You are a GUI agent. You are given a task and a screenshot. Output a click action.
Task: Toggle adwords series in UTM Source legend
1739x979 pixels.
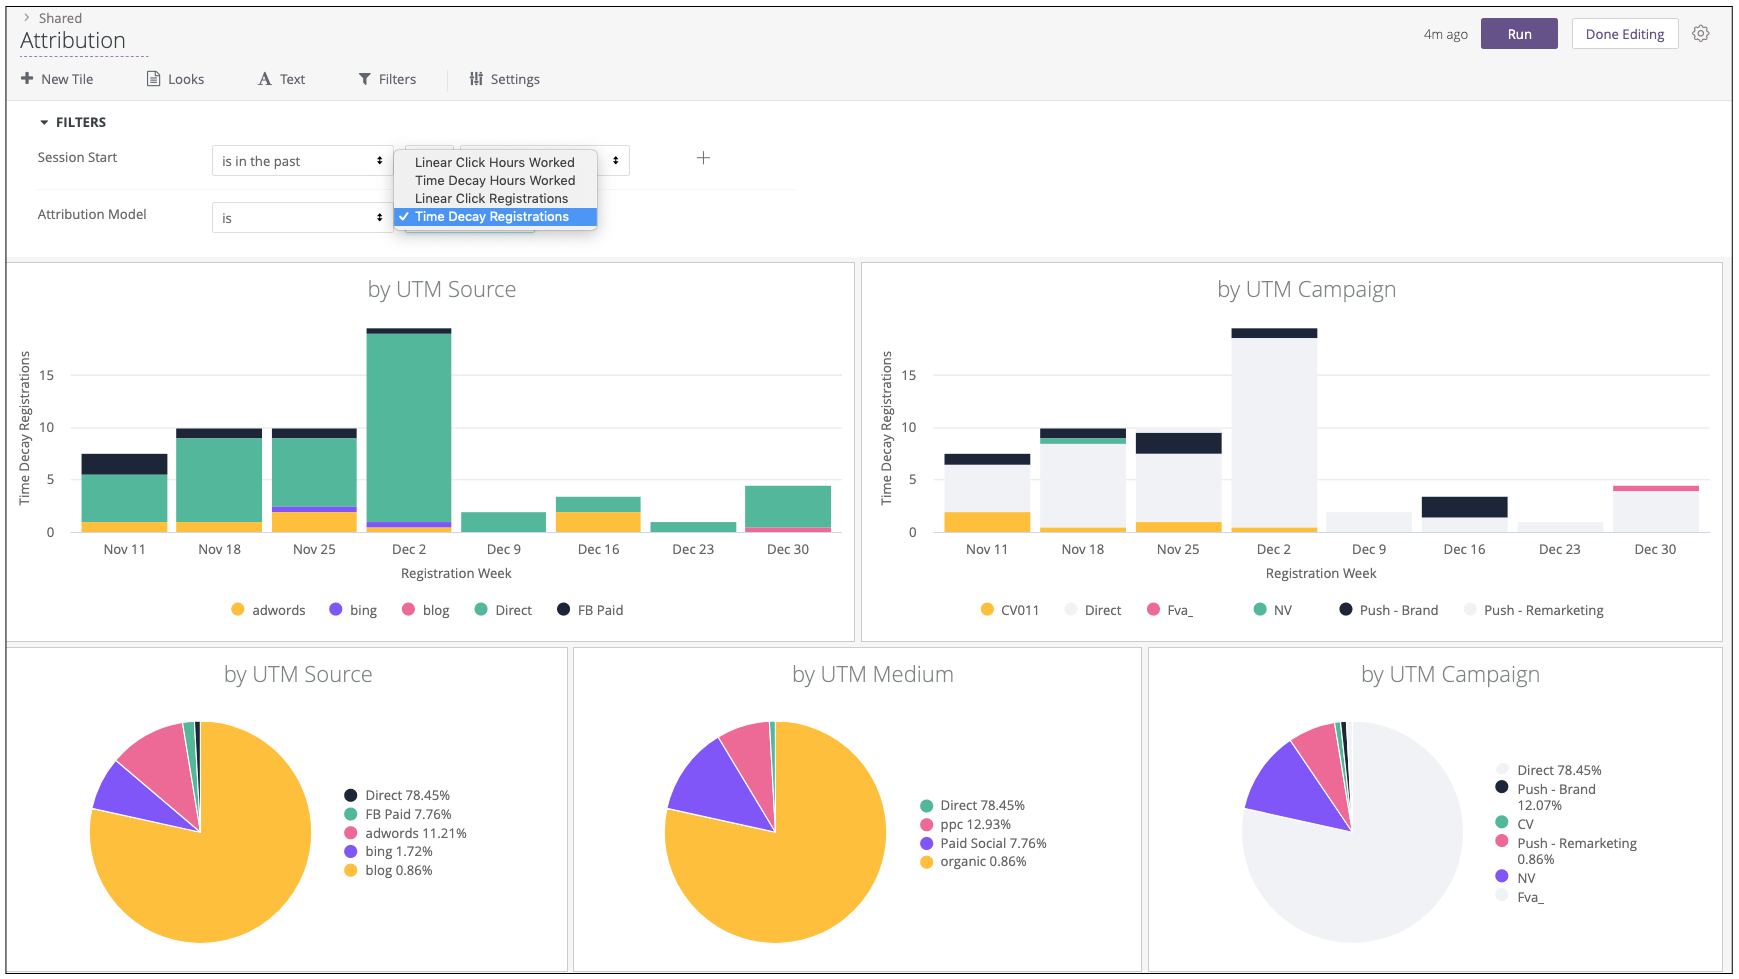(x=268, y=610)
